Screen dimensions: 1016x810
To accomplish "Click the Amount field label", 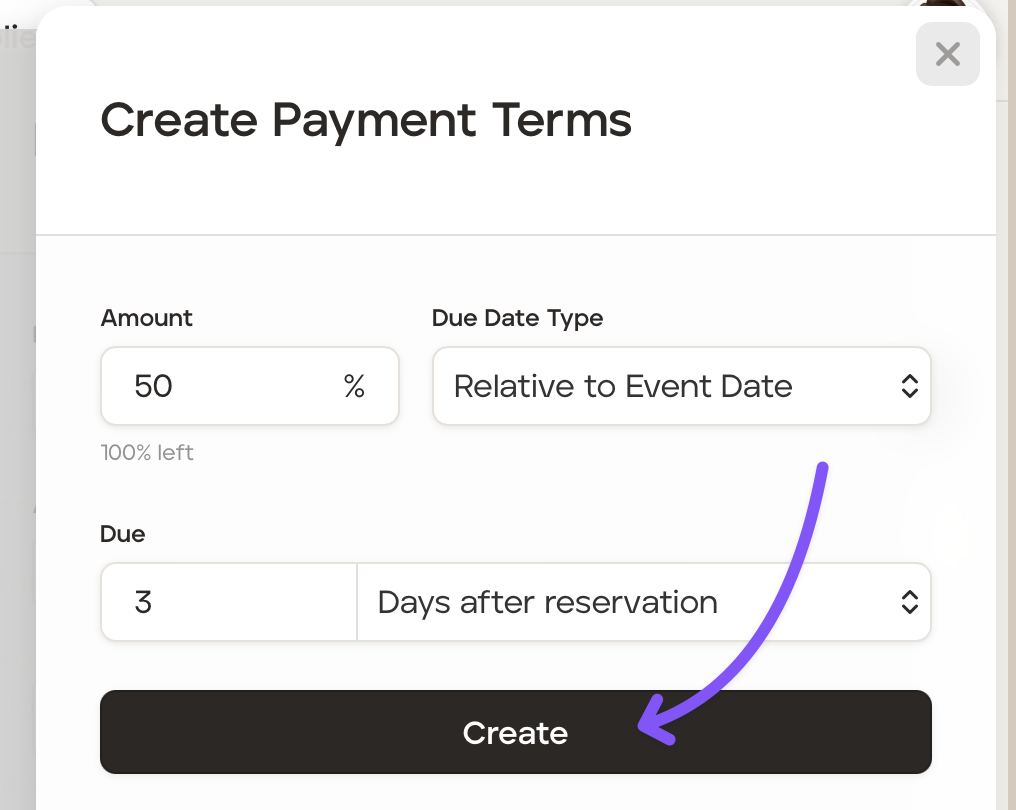I will click(146, 318).
